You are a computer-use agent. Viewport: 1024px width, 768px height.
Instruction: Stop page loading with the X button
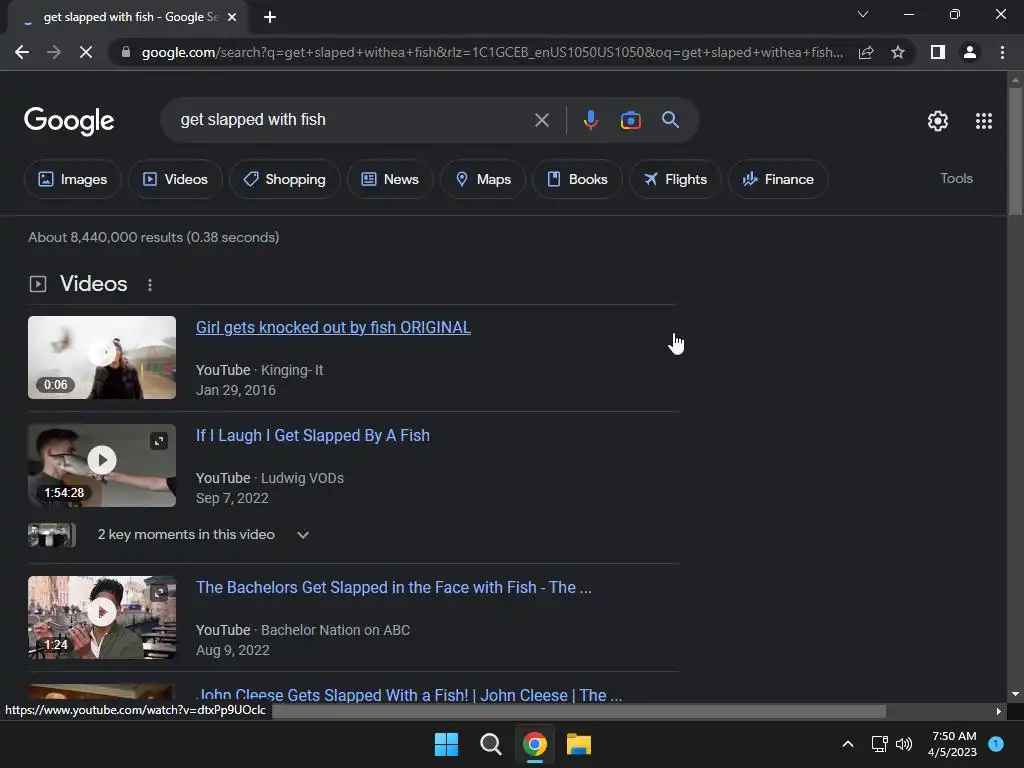coord(86,52)
